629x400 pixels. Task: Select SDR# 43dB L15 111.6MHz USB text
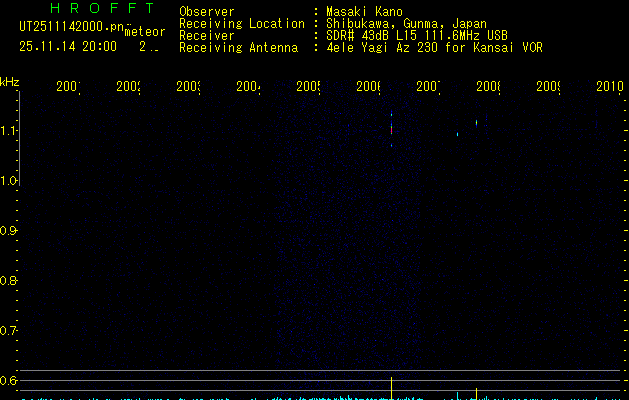417,35
